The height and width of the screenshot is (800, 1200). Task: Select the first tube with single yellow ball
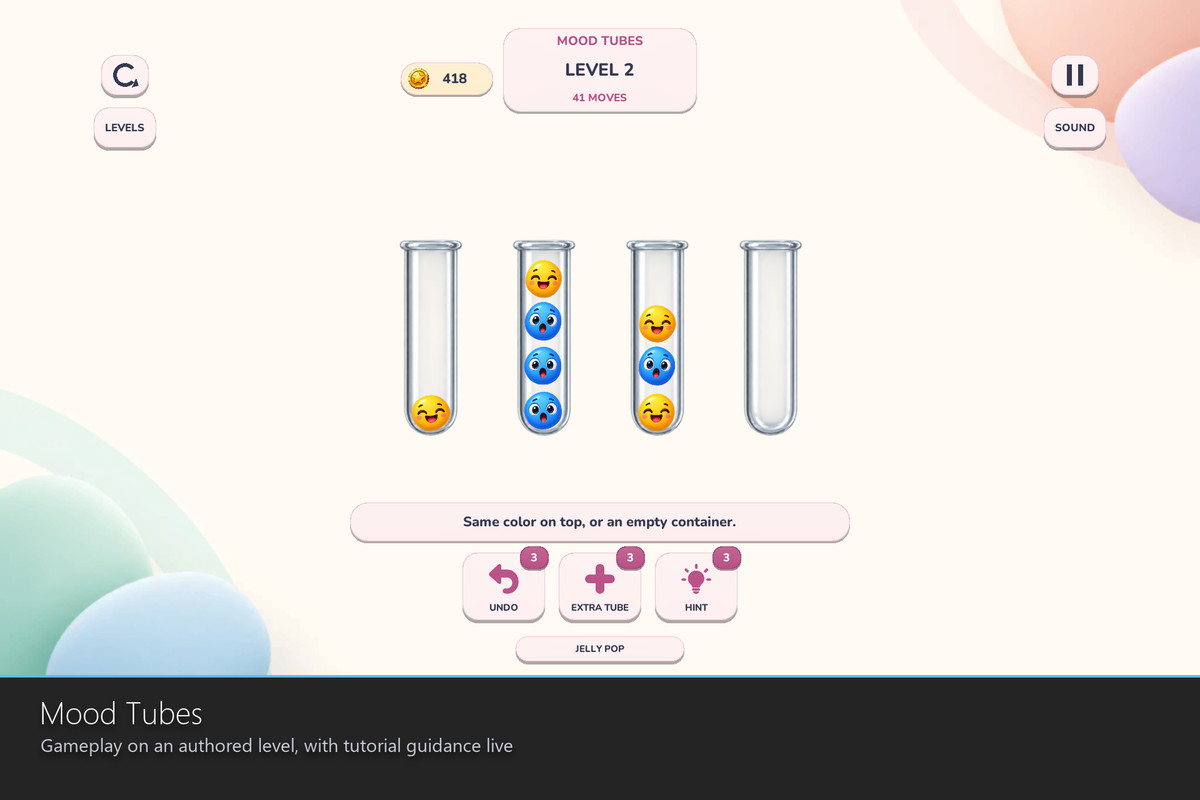[431, 337]
